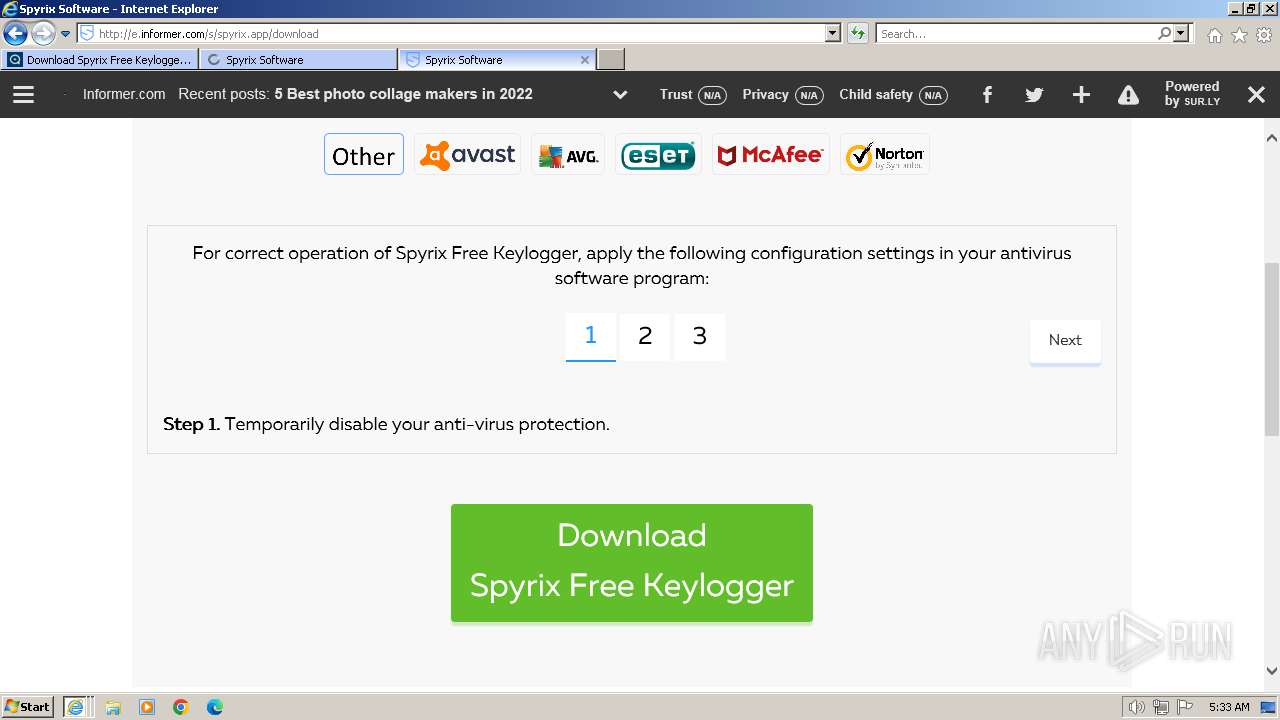Switch to Download Spyrix Free Keylogger tab

(x=99, y=60)
